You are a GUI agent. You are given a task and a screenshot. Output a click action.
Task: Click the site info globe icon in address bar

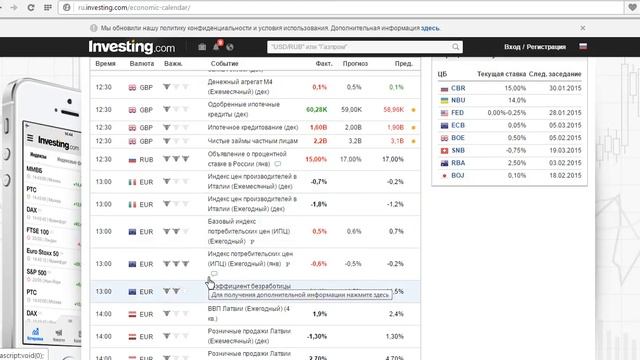[67, 7]
